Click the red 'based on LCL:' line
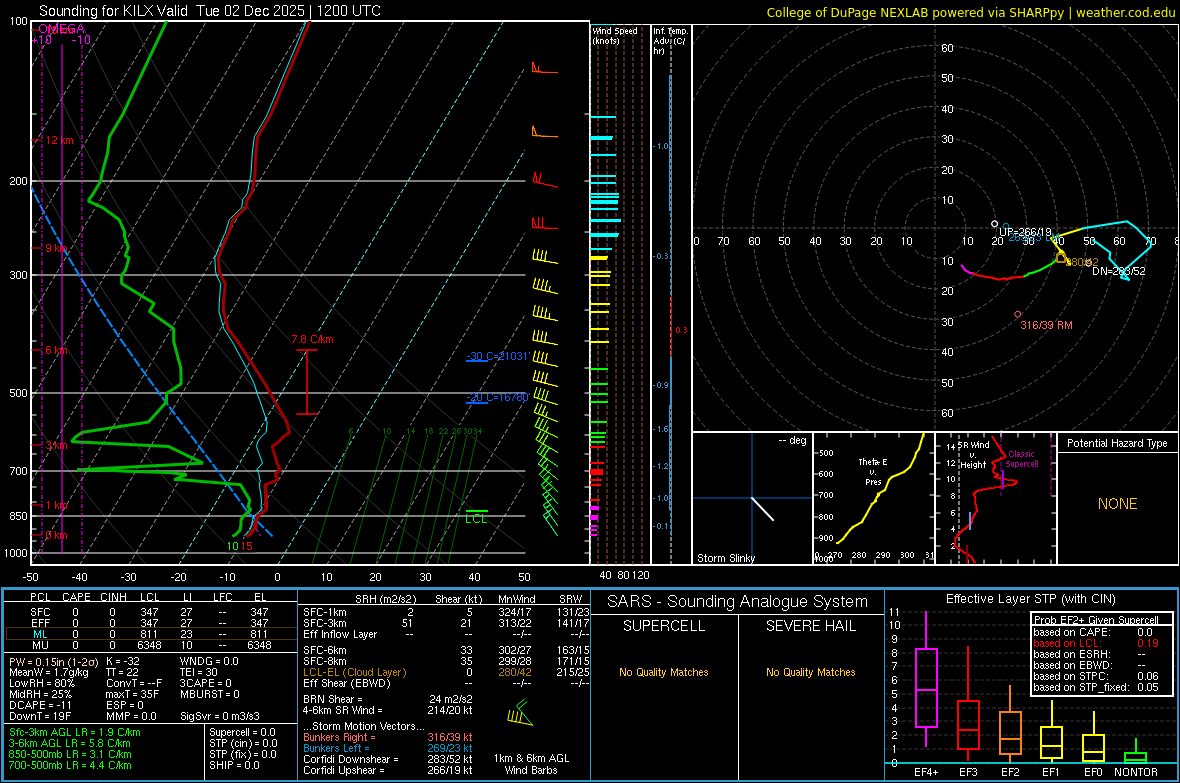Viewport: 1180px width, 783px height. pyautogui.click(x=1096, y=643)
